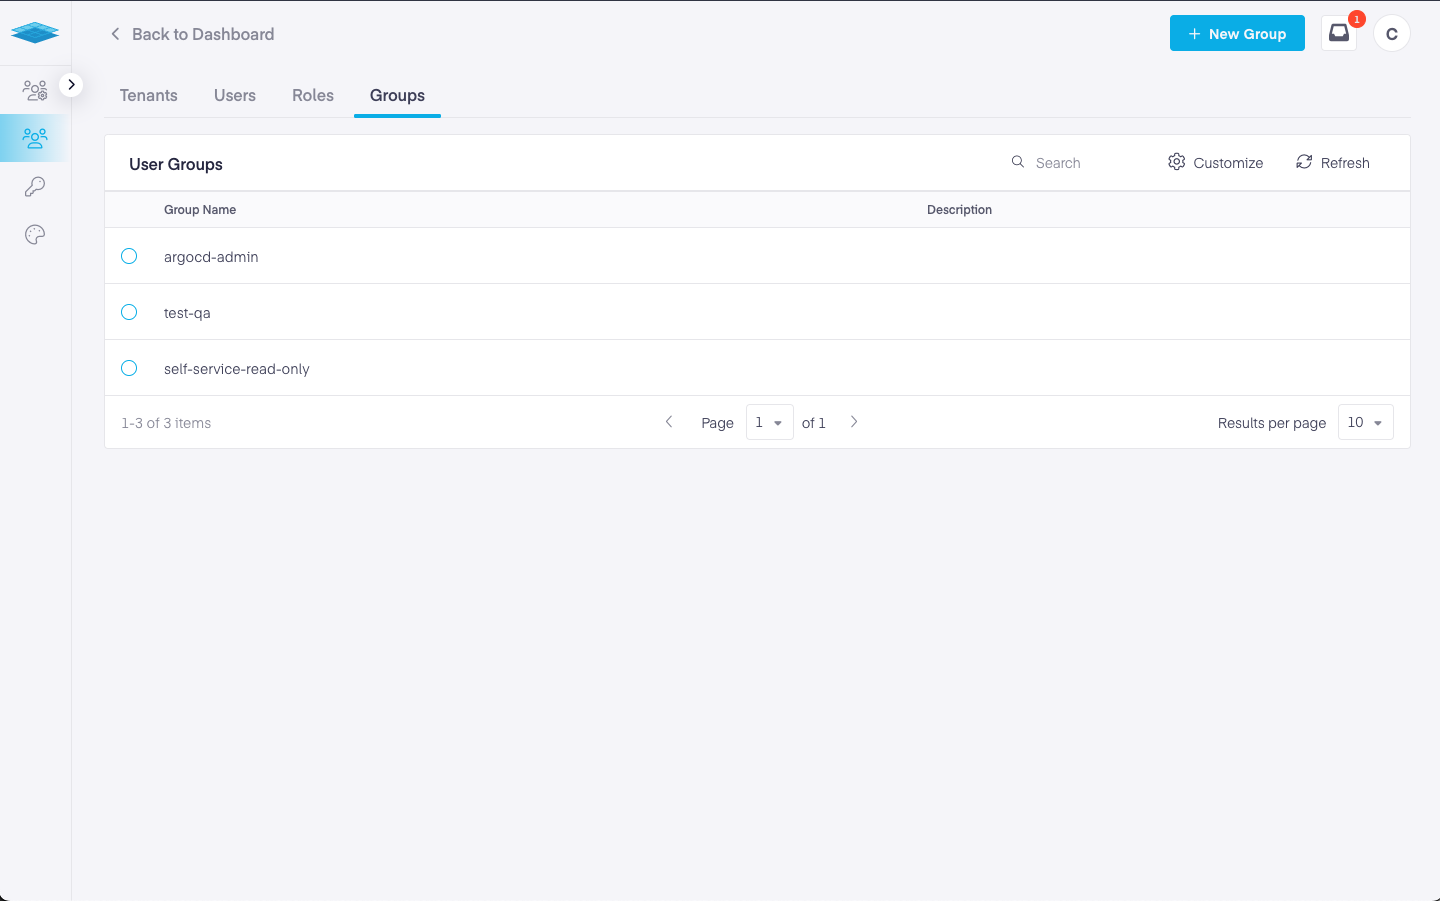1440x901 pixels.
Task: Open the tenant settings sidebar icon
Action: pos(35,90)
